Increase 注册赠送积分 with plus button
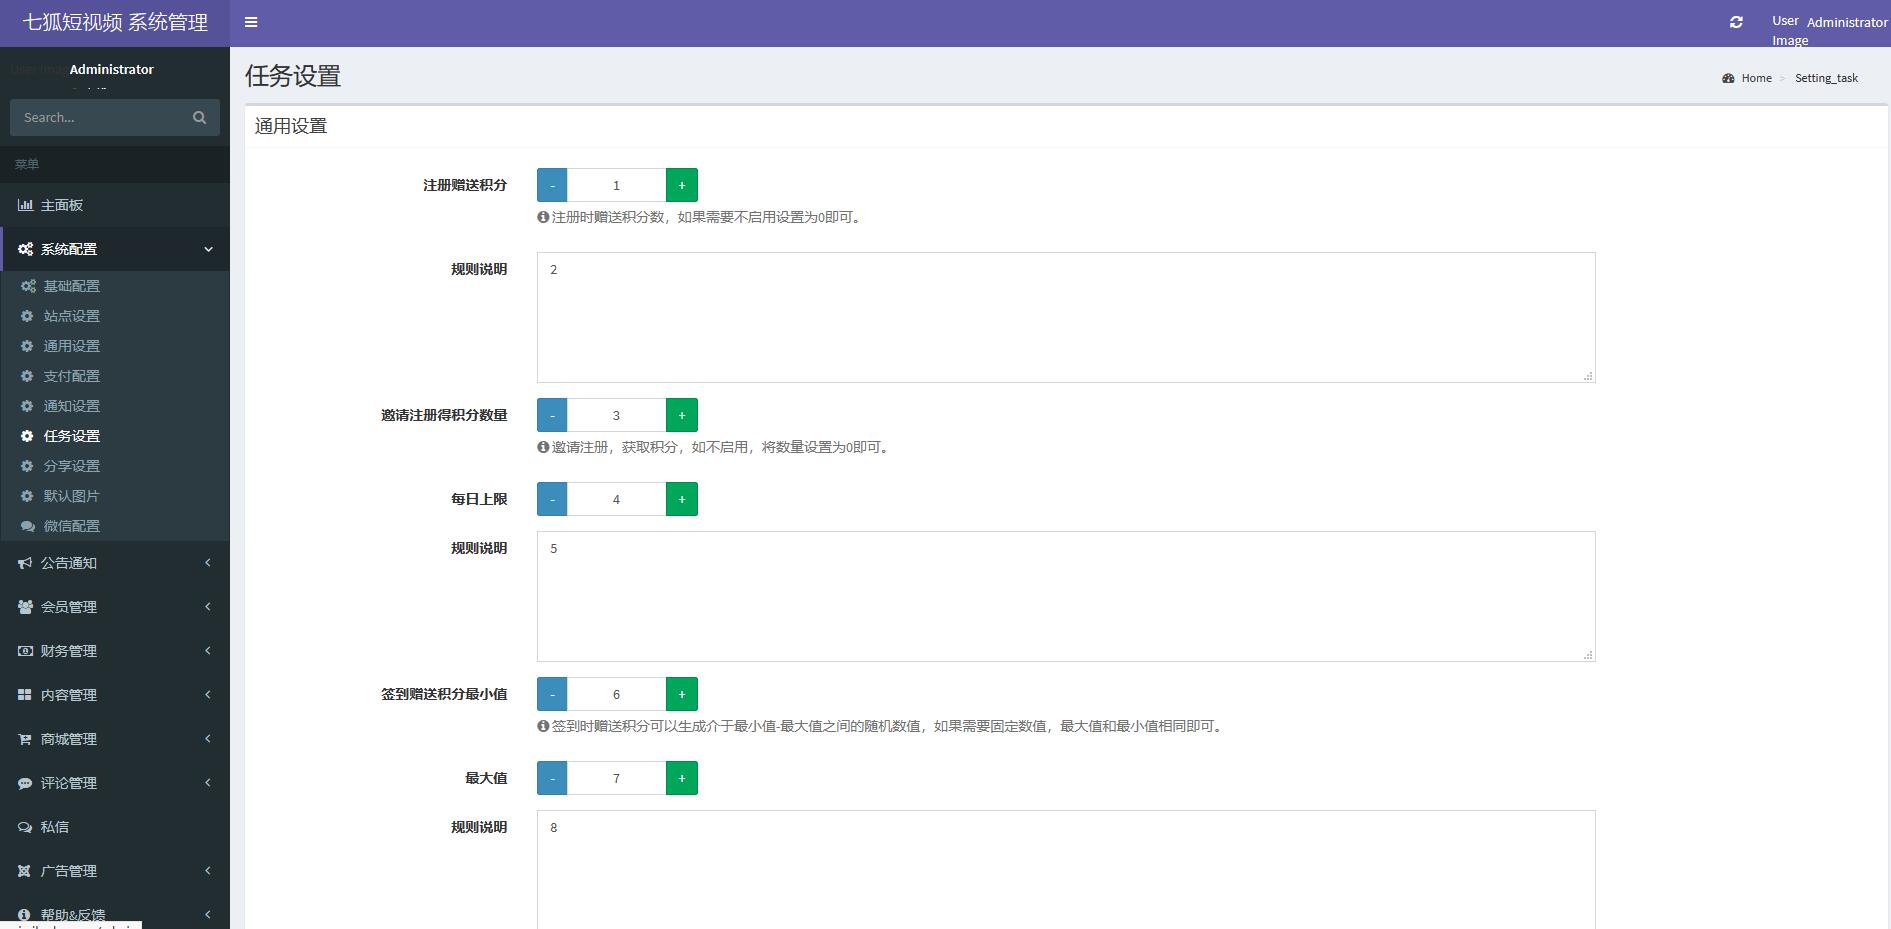 point(681,185)
